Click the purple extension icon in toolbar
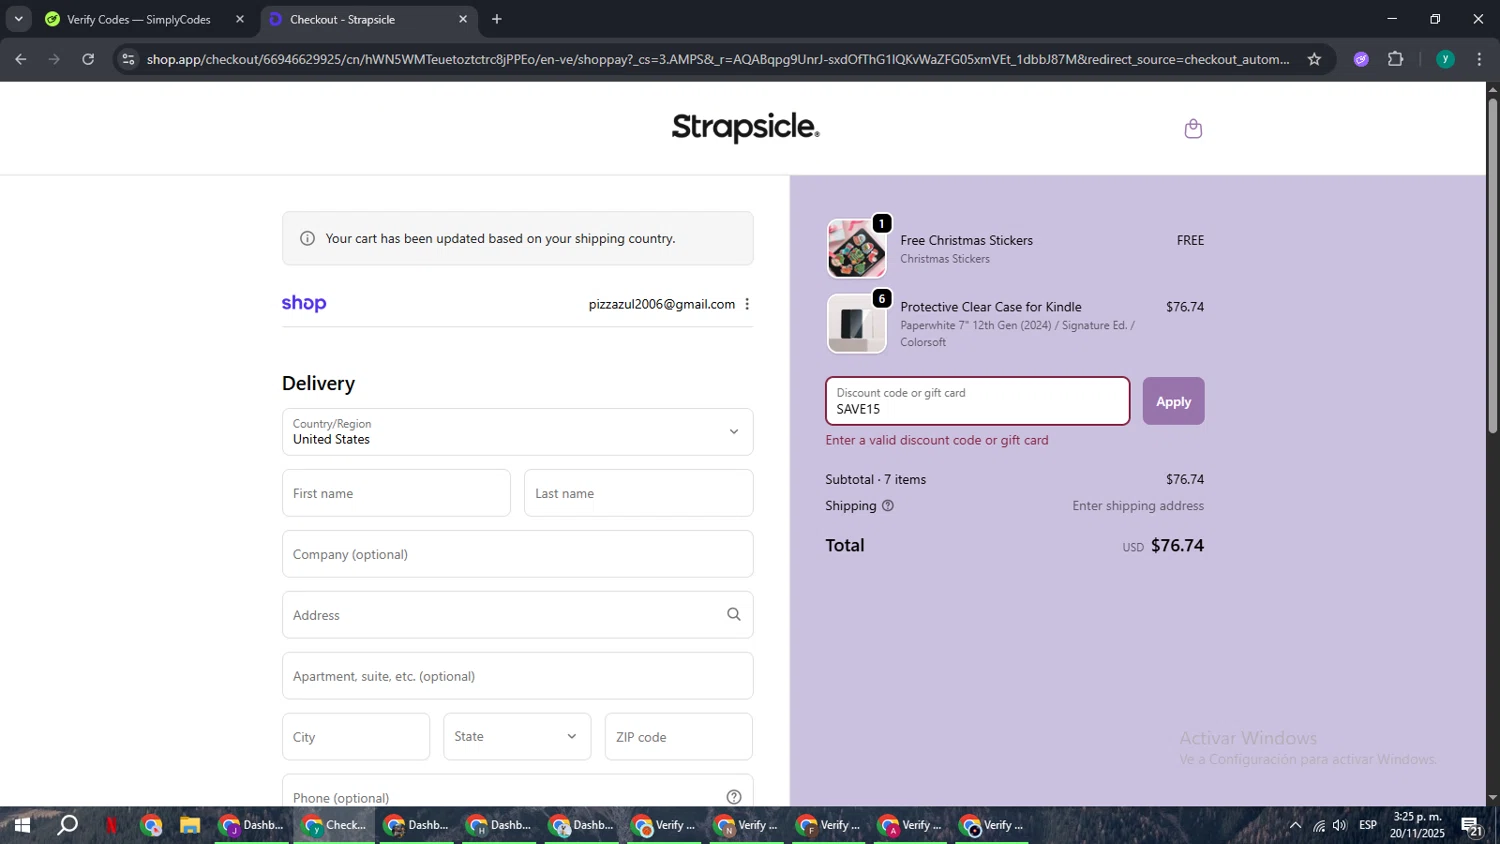Image resolution: width=1500 pixels, height=844 pixels. tap(1361, 59)
